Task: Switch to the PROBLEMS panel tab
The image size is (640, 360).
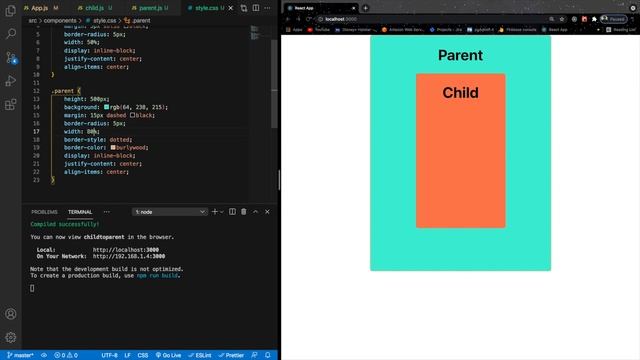Action: (44, 212)
